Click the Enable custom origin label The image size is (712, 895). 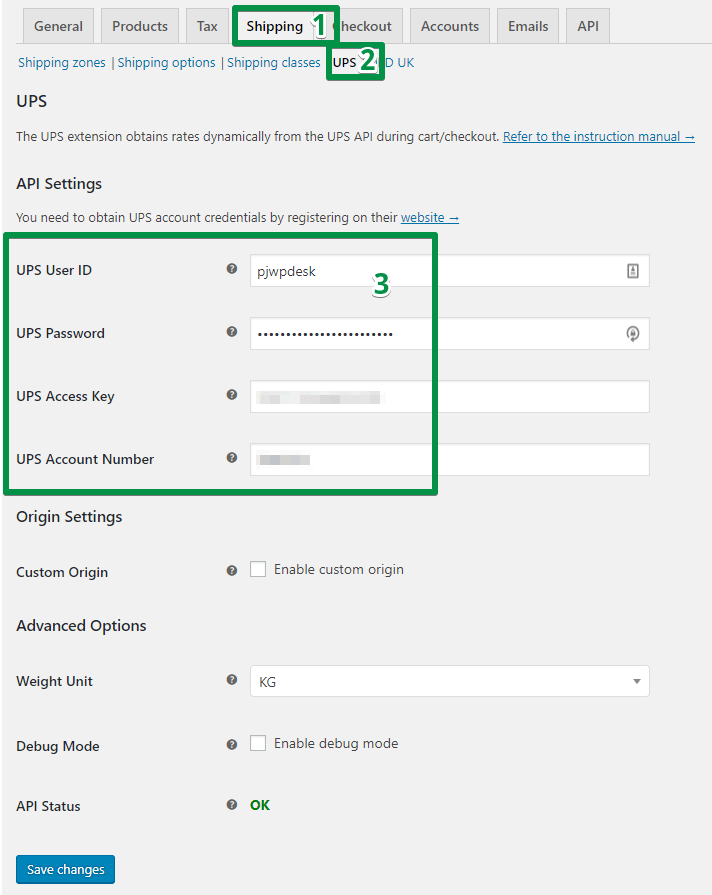point(339,569)
